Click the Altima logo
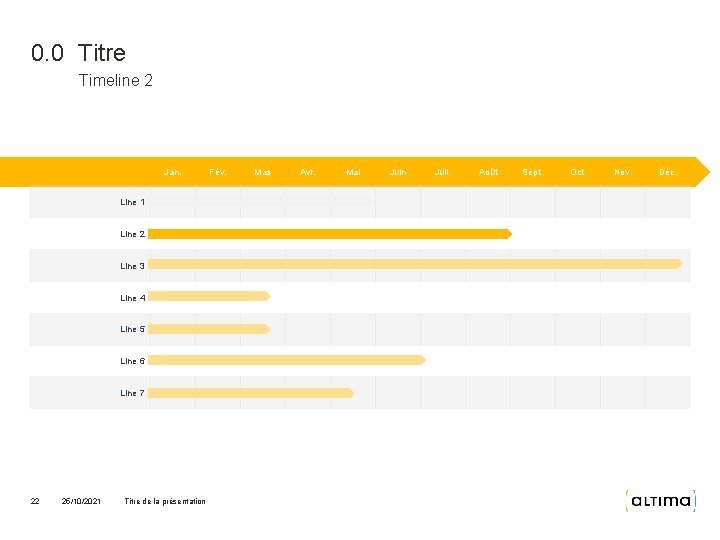 (x=660, y=500)
